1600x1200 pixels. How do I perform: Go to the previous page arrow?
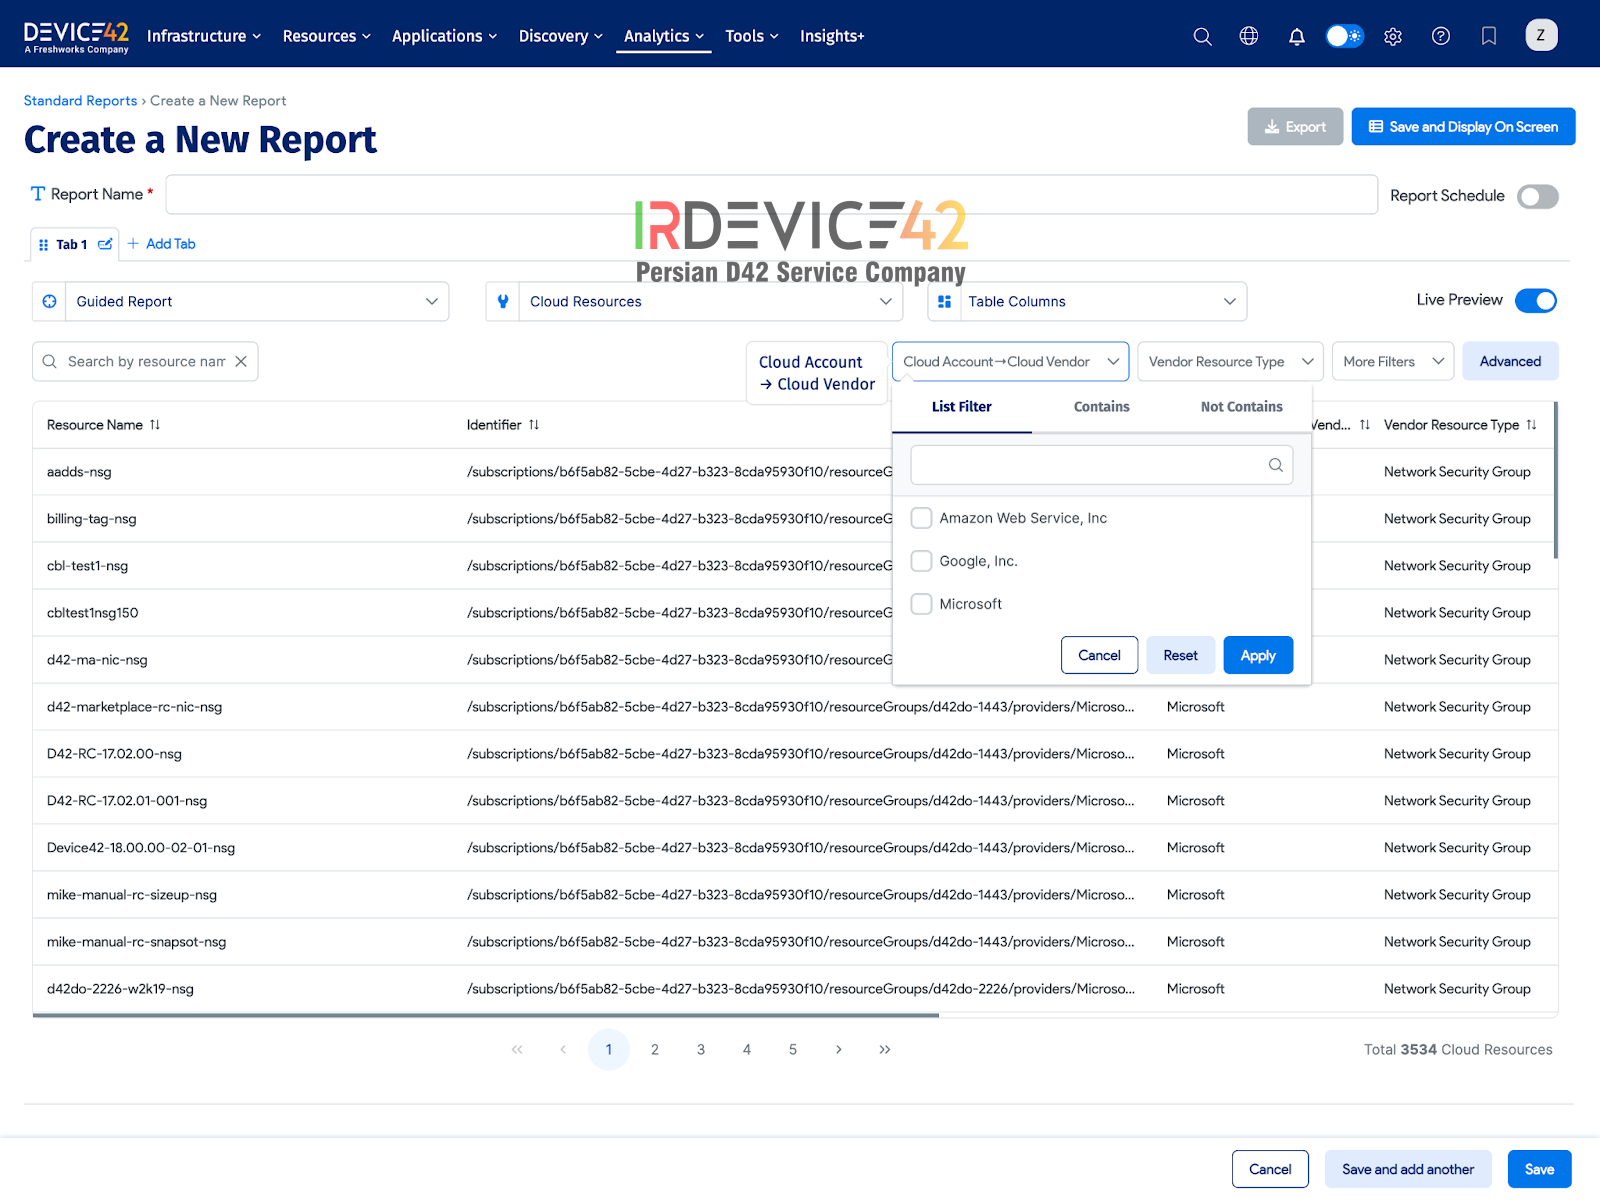tap(563, 1049)
